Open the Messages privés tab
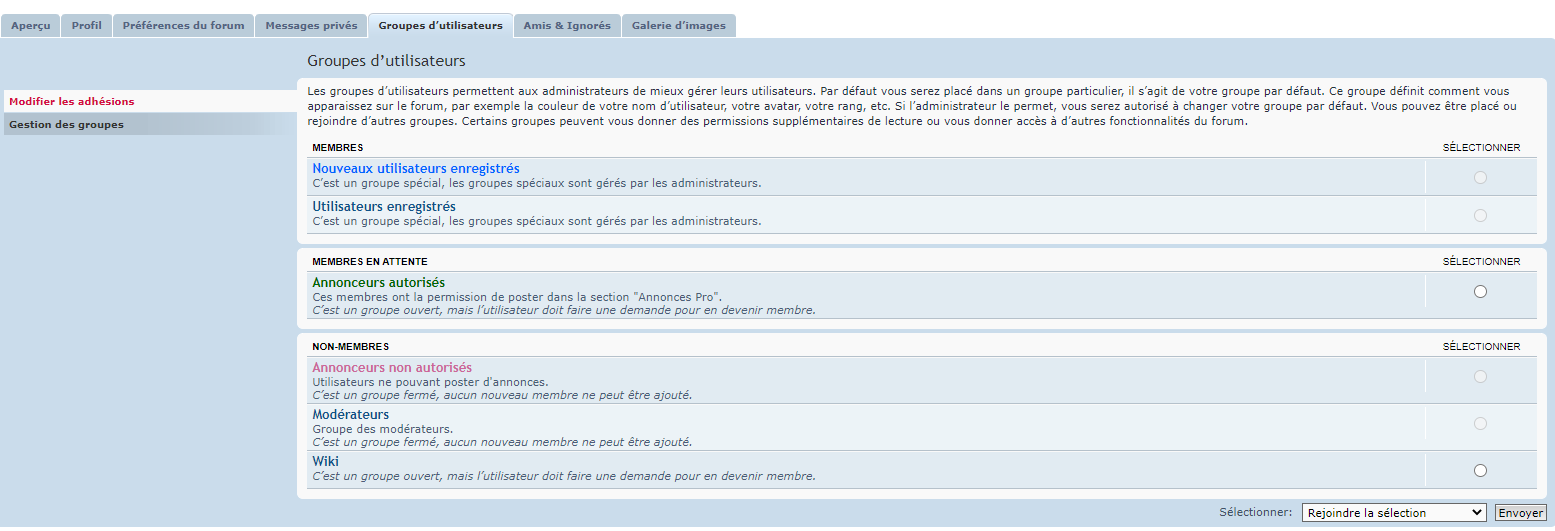 point(311,26)
